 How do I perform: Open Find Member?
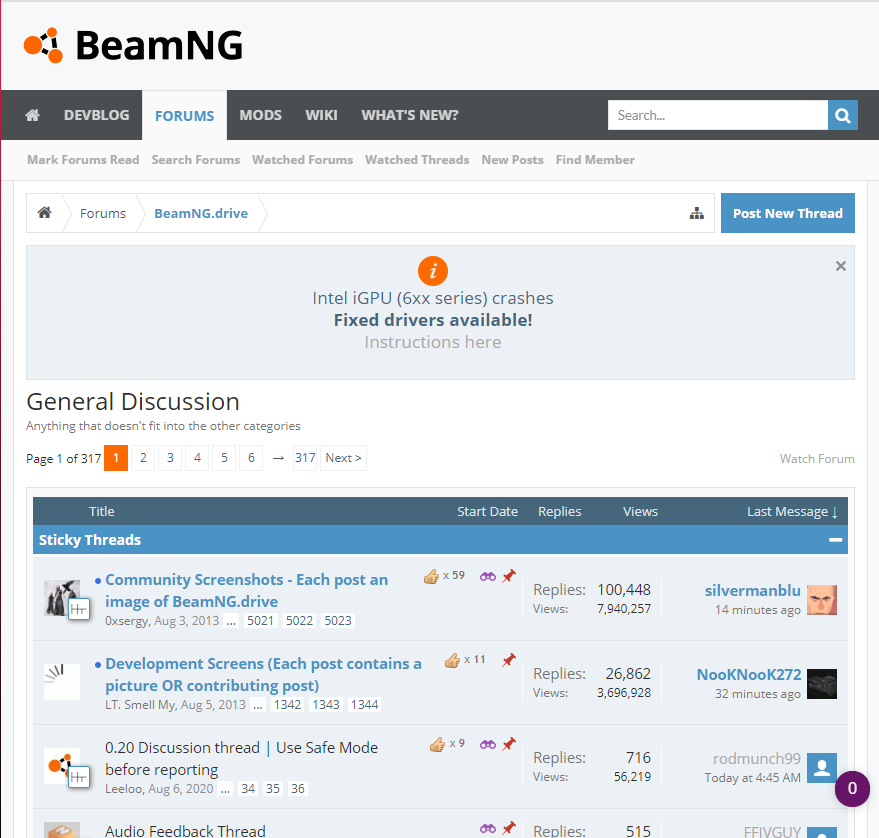point(595,160)
